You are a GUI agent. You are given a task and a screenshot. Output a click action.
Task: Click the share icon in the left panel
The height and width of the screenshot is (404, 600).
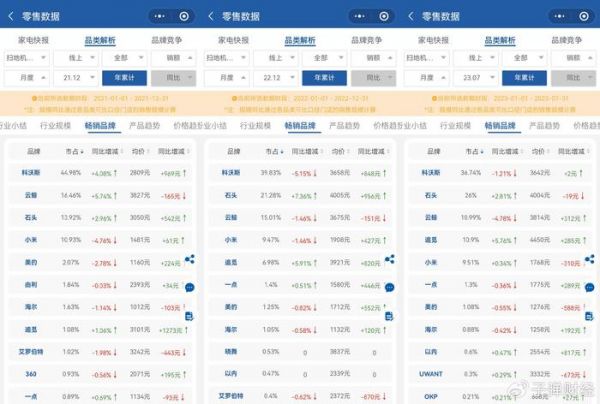tap(190, 259)
